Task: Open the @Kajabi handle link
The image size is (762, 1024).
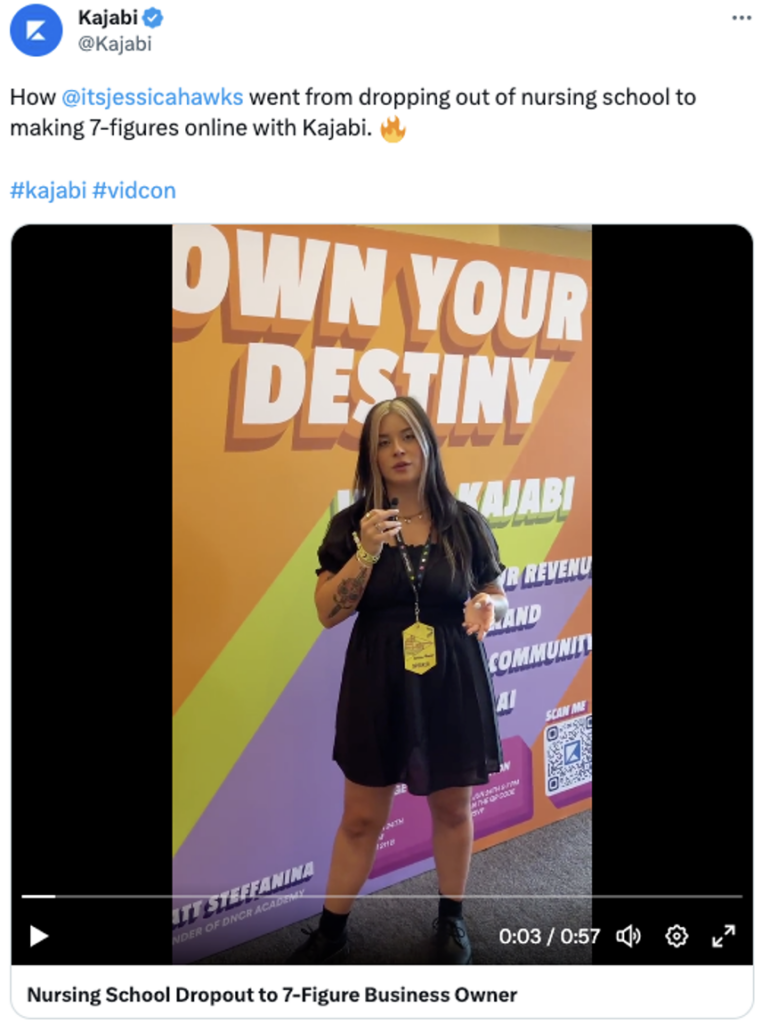Action: (115, 44)
